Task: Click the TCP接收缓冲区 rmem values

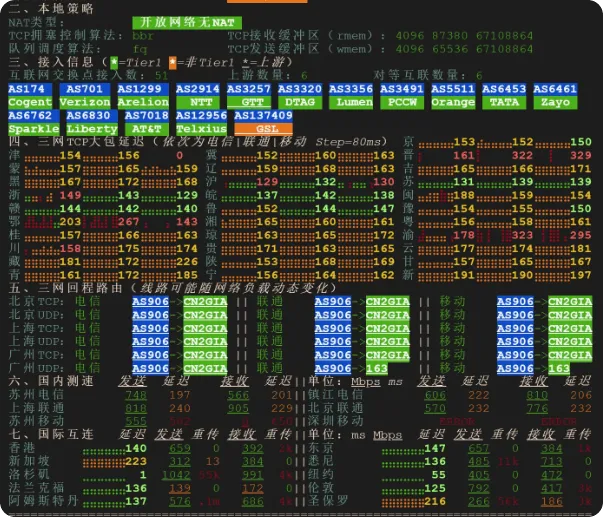Action: (464, 36)
